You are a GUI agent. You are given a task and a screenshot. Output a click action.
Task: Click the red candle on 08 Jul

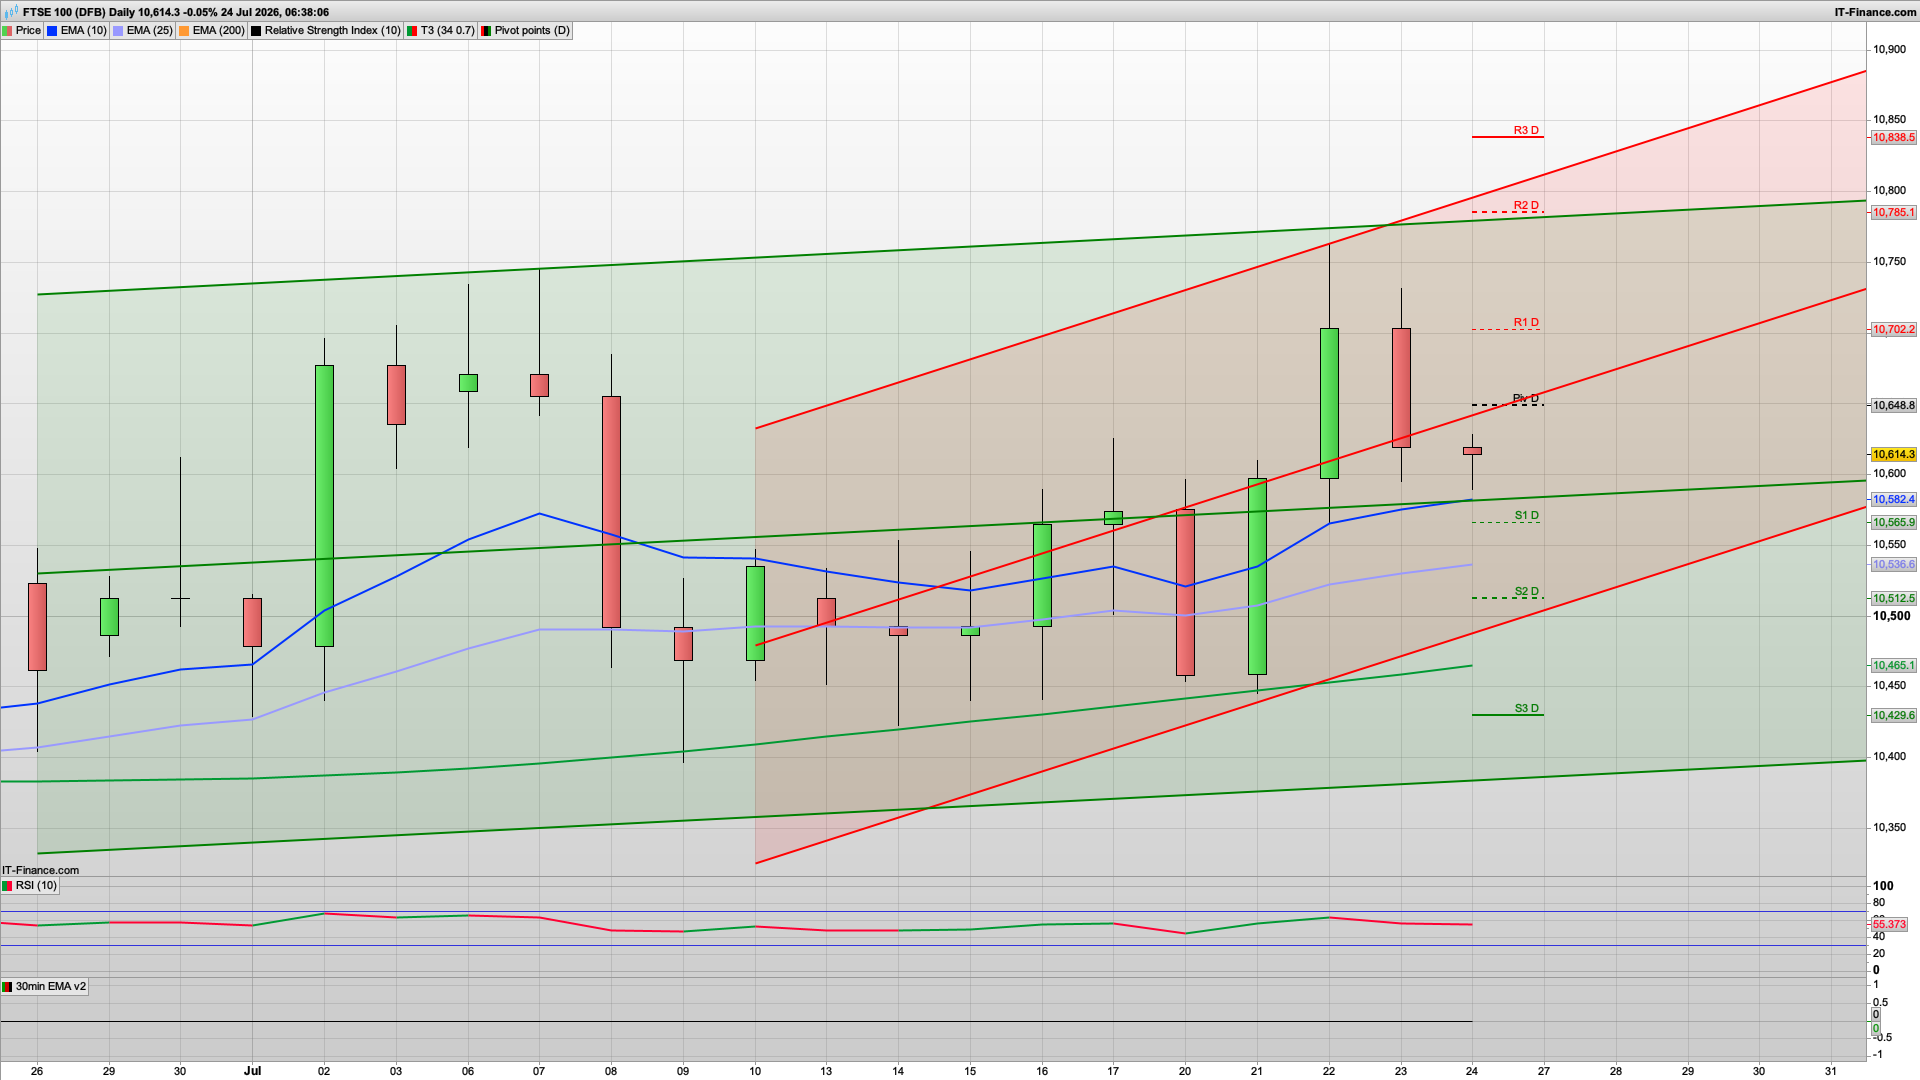point(611,512)
